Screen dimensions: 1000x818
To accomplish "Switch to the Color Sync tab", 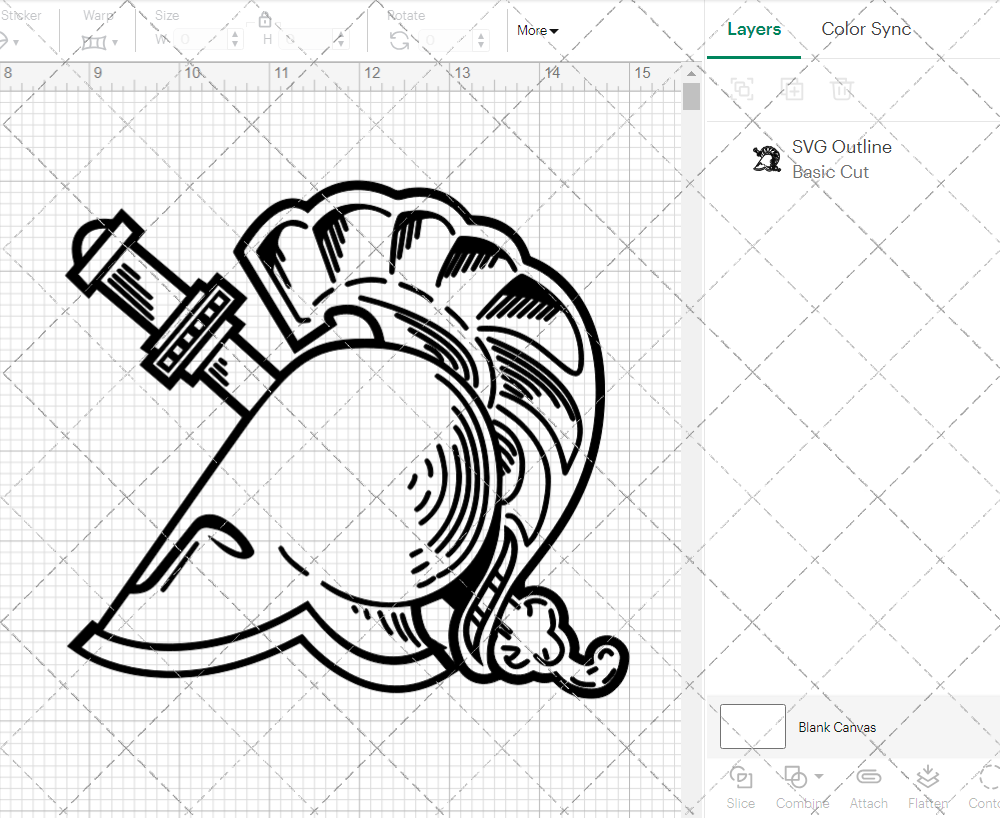I will pos(866,29).
